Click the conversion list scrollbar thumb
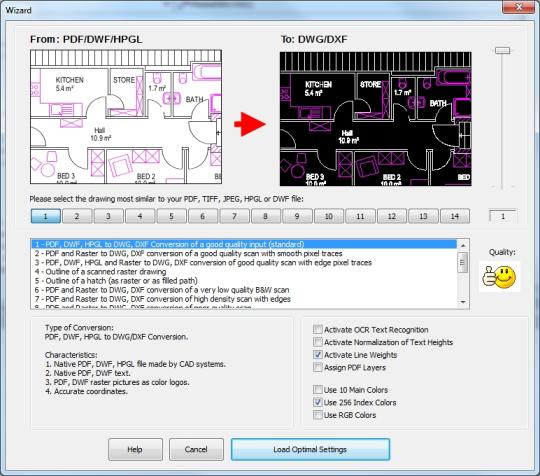 pos(463,262)
